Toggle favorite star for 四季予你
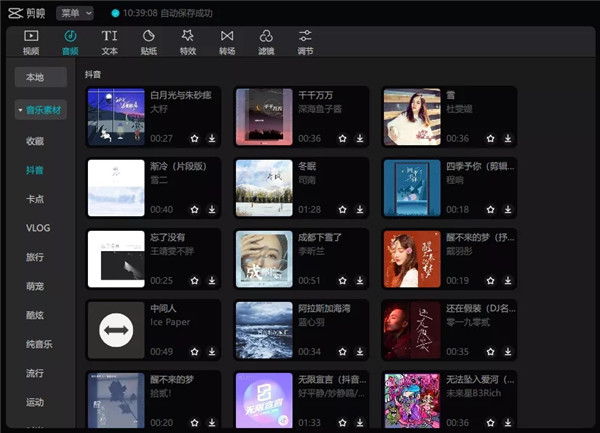This screenshot has width=600, height=433. pyautogui.click(x=490, y=210)
